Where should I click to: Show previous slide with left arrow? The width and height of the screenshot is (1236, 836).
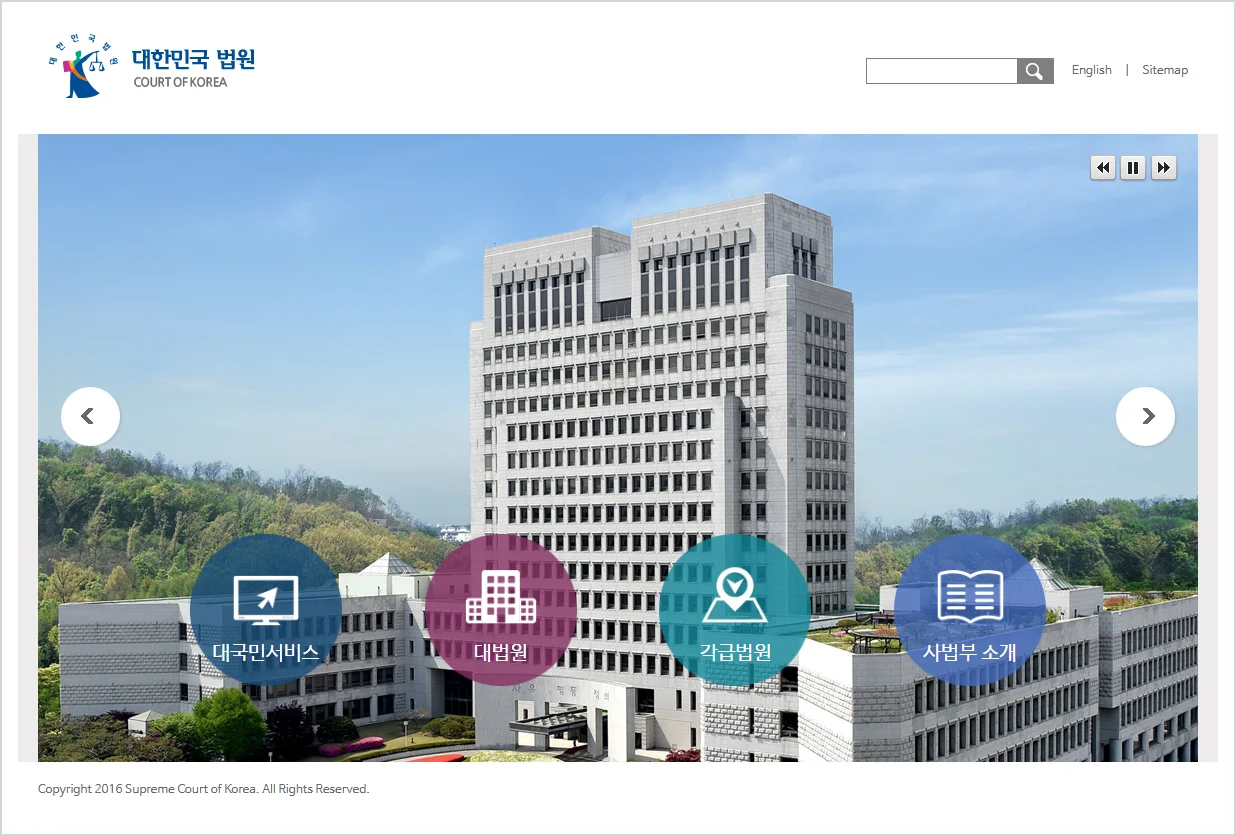pyautogui.click(x=90, y=416)
